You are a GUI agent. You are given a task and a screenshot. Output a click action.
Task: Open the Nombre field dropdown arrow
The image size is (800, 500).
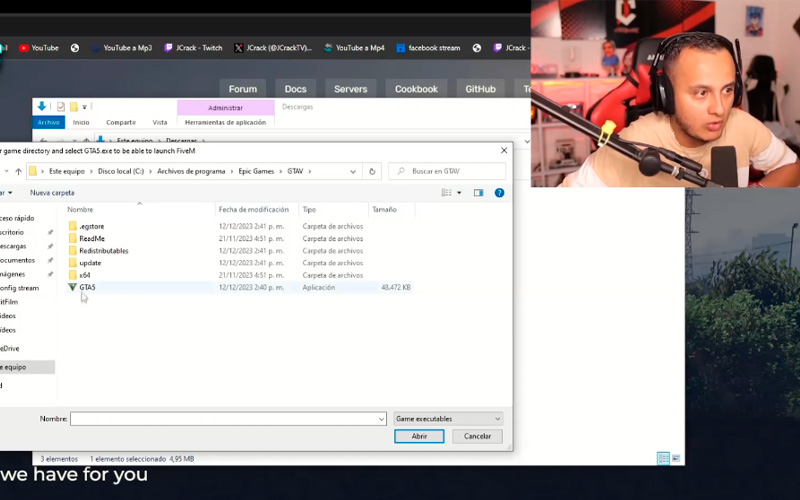click(x=381, y=419)
